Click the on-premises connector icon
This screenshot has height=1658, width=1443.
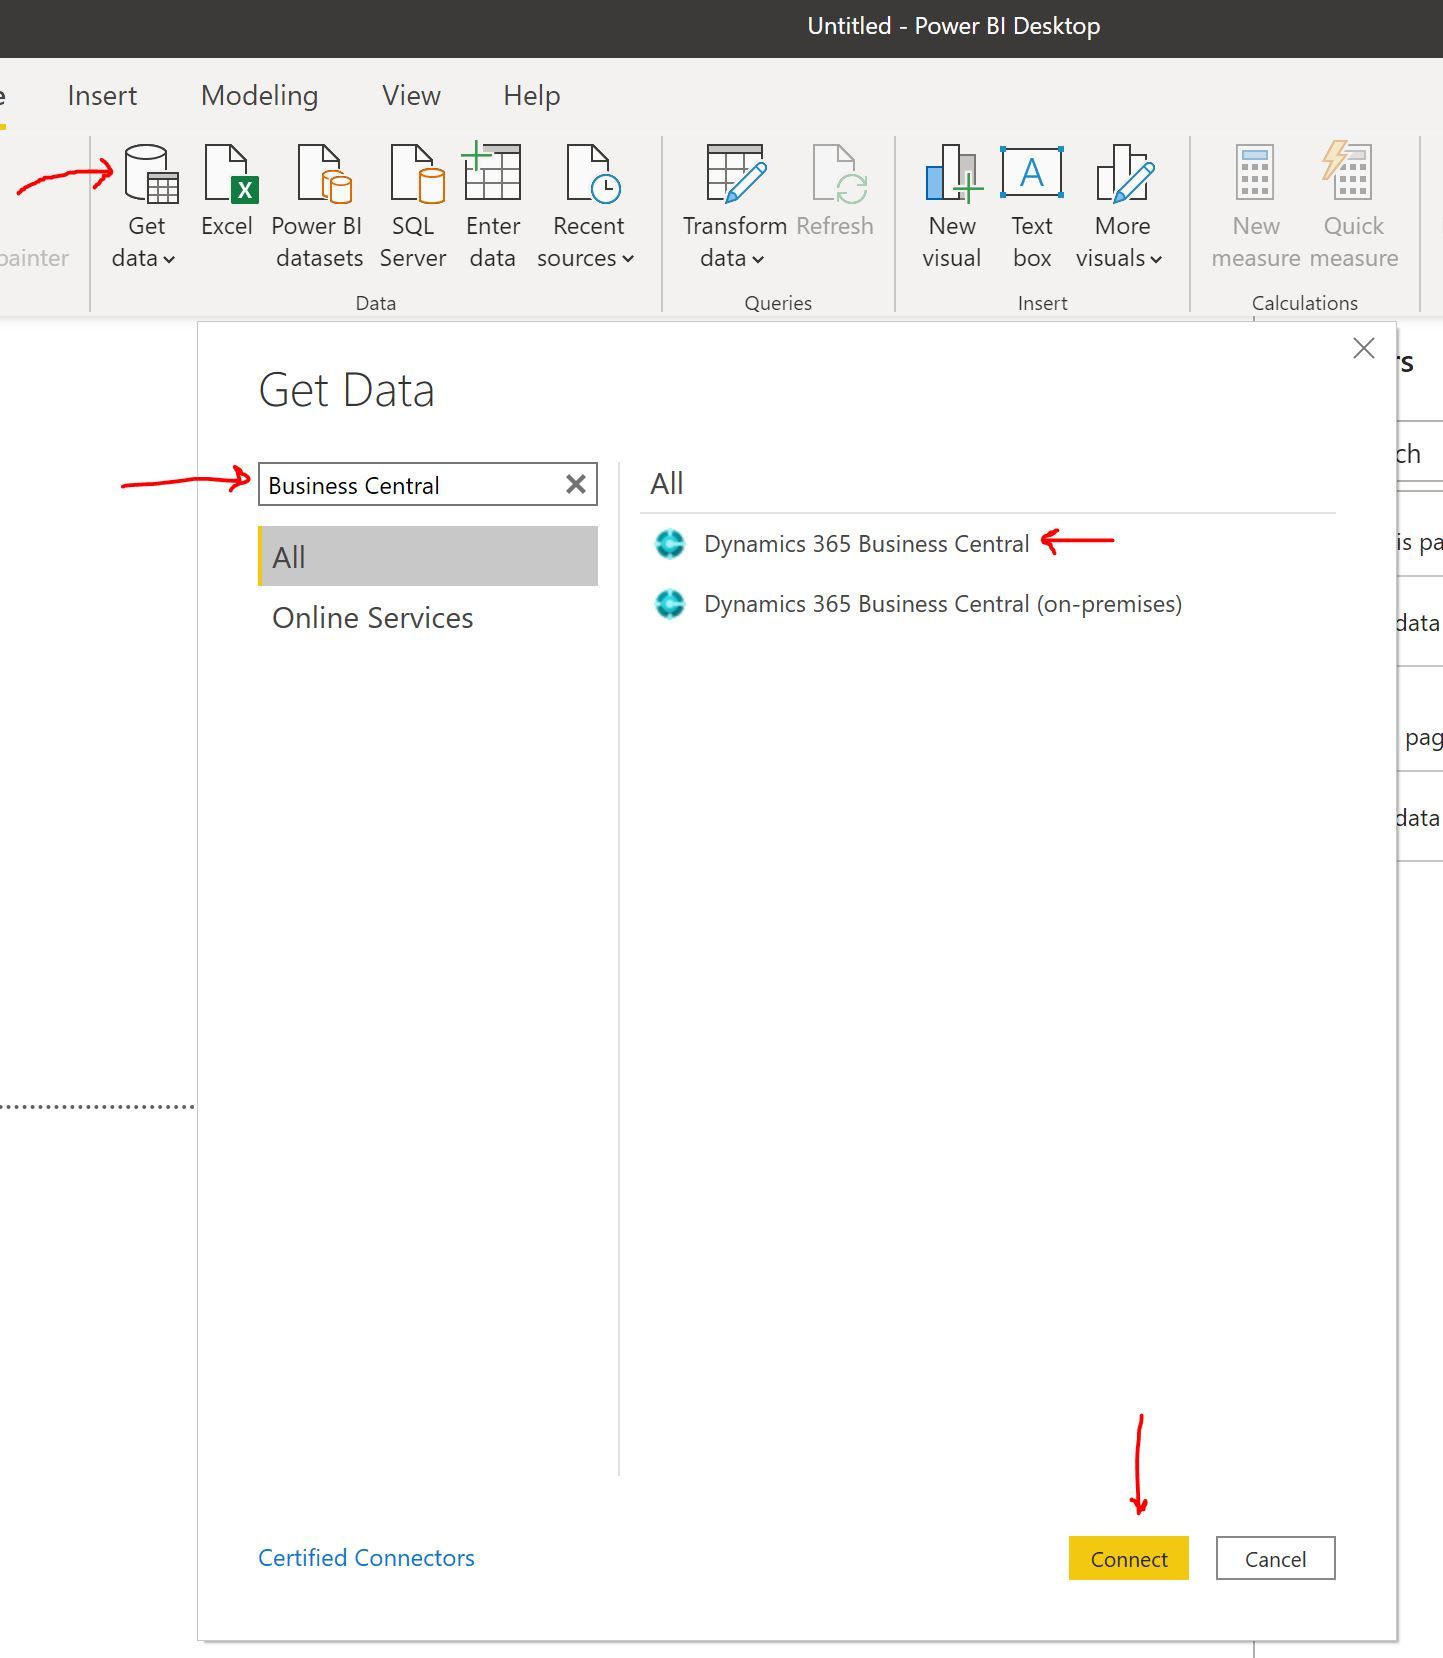click(670, 604)
